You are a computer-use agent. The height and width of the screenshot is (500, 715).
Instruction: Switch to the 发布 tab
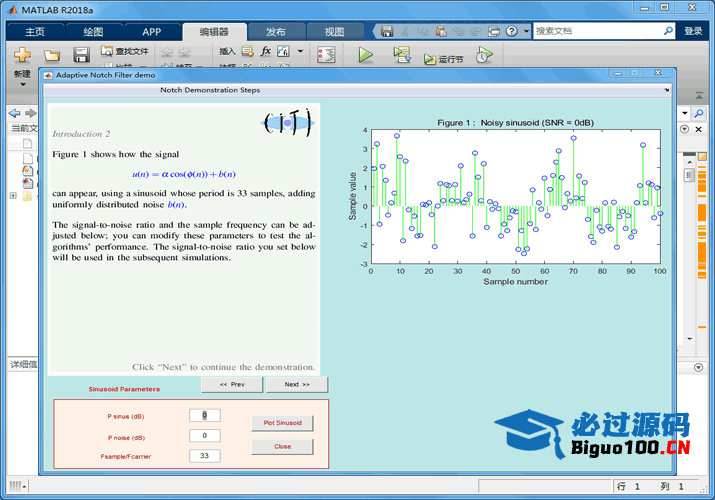click(276, 31)
